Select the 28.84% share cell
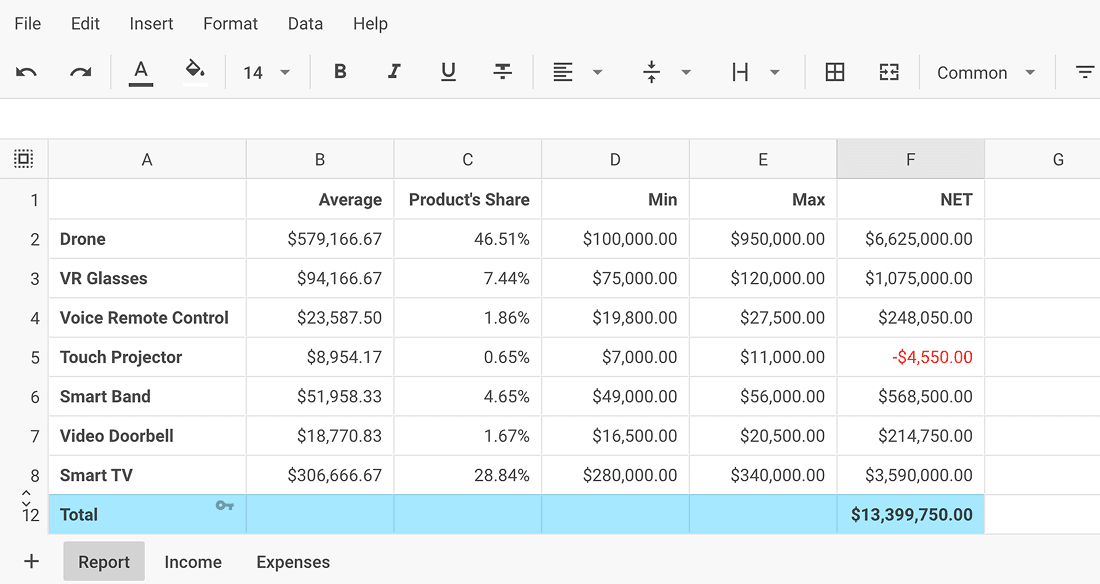 468,475
